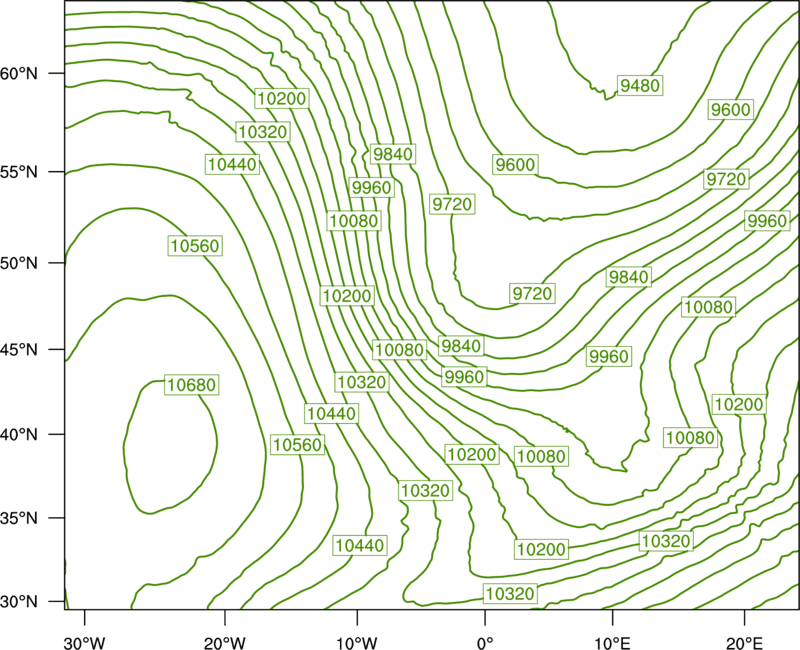The height and width of the screenshot is (650, 800).
Task: Click the 10560 label directly above 10680
Action: [195, 245]
